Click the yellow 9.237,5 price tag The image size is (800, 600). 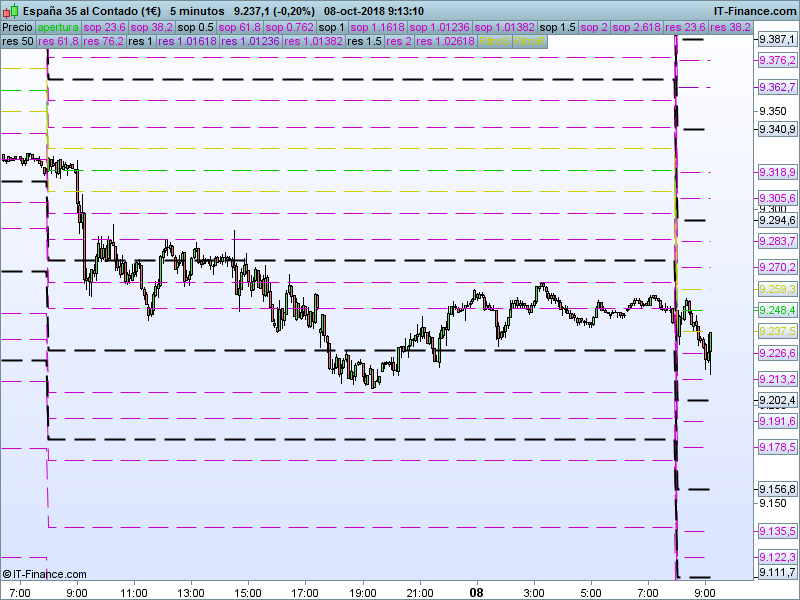coord(777,331)
